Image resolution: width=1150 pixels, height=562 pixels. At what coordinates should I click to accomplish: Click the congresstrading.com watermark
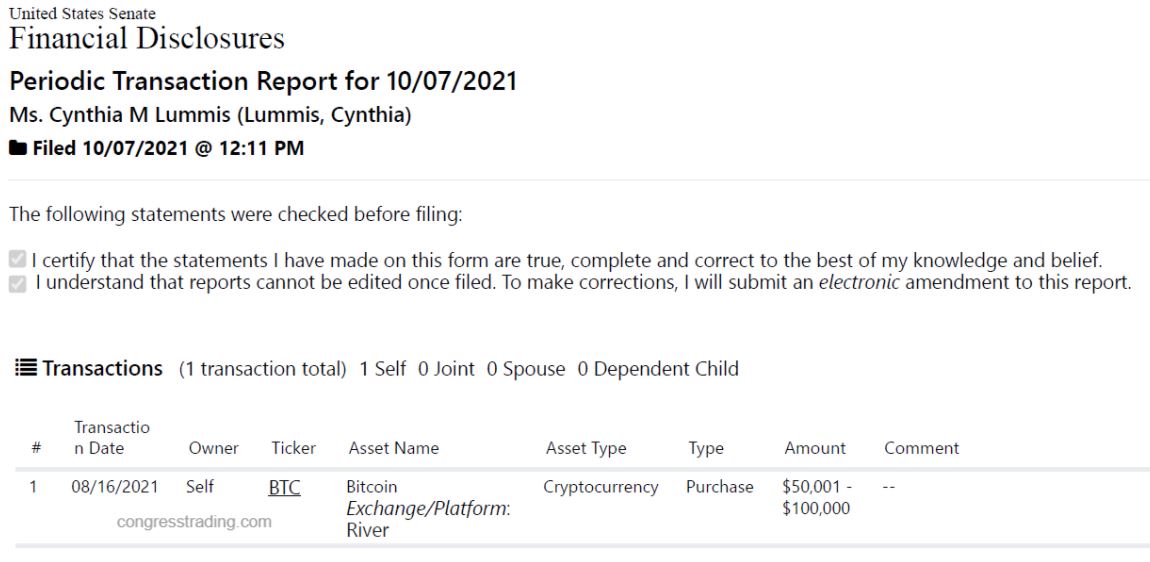pos(194,522)
